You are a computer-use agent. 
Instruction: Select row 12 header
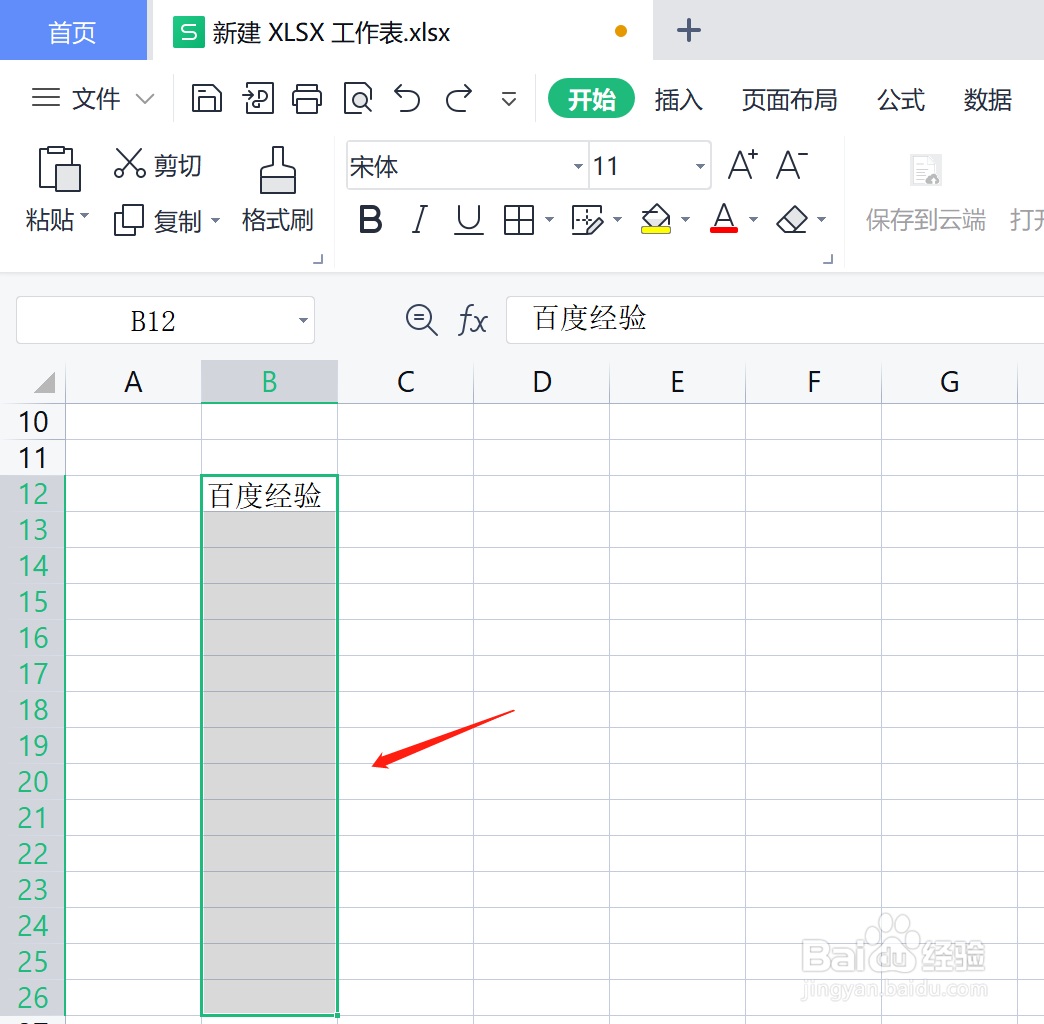coord(33,493)
